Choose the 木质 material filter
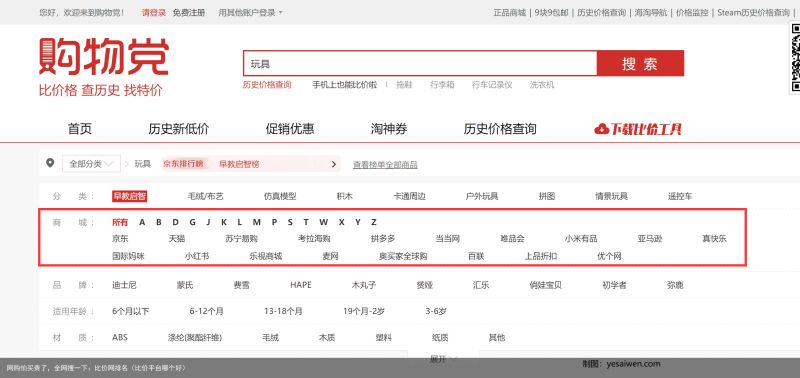 point(327,337)
